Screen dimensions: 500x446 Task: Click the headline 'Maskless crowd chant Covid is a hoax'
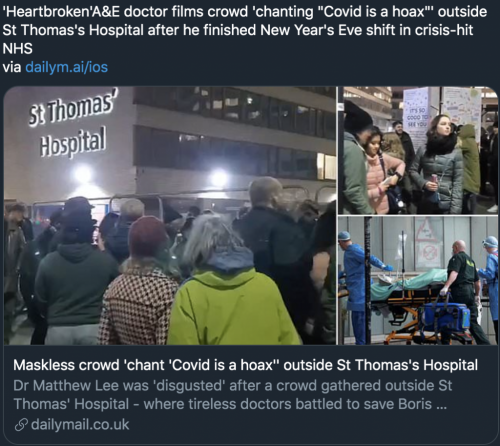246,365
